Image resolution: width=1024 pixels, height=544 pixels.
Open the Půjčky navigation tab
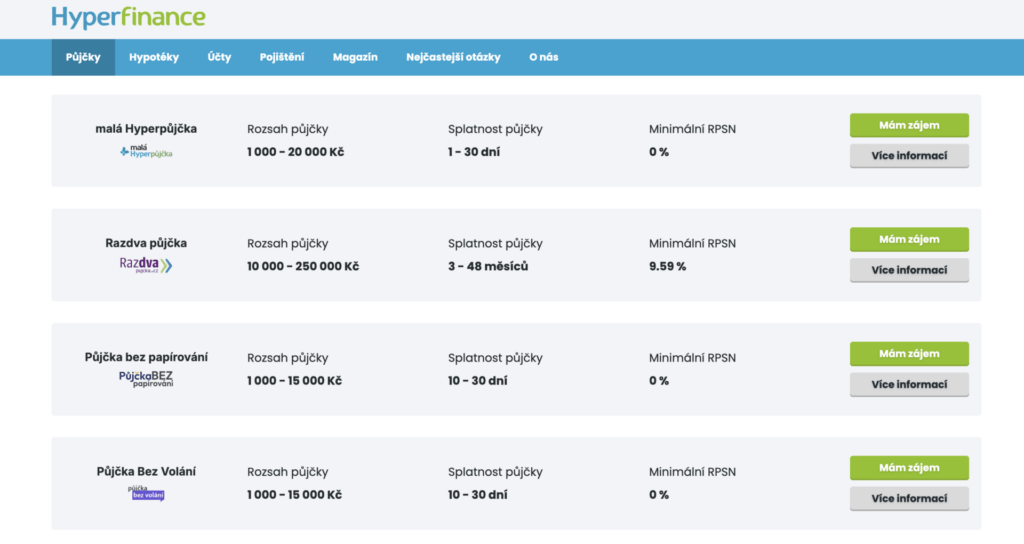83,57
